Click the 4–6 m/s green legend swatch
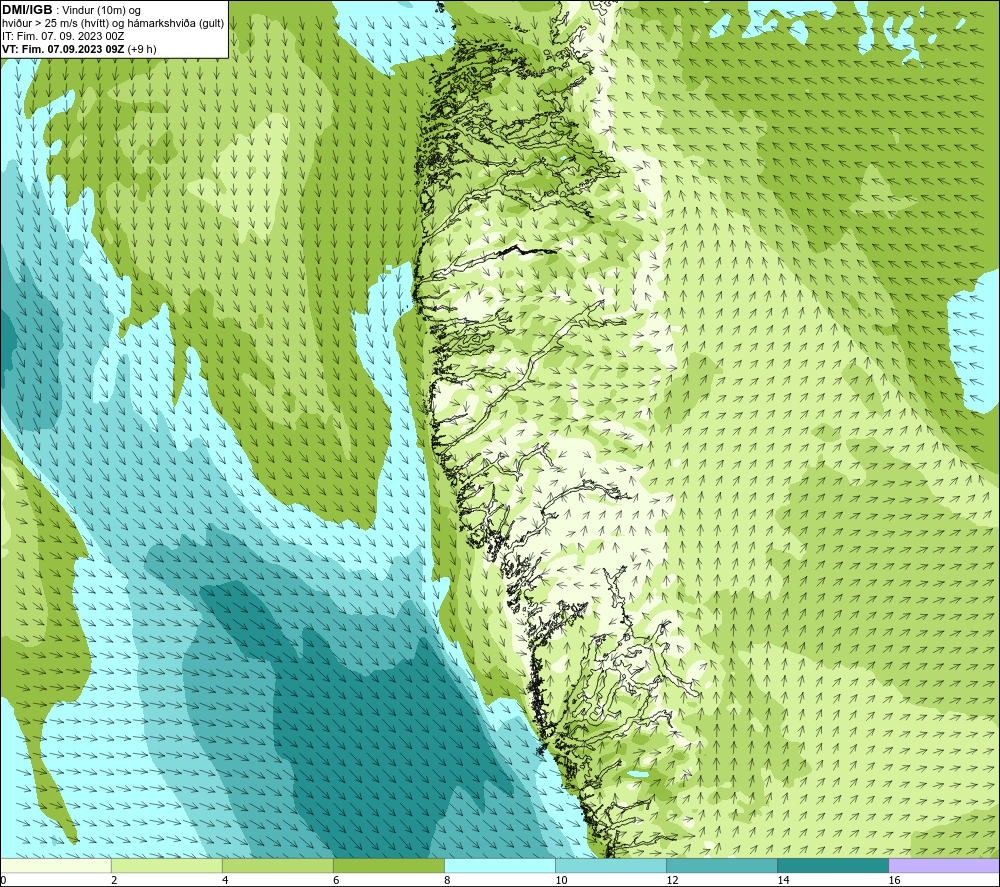 coord(277,865)
